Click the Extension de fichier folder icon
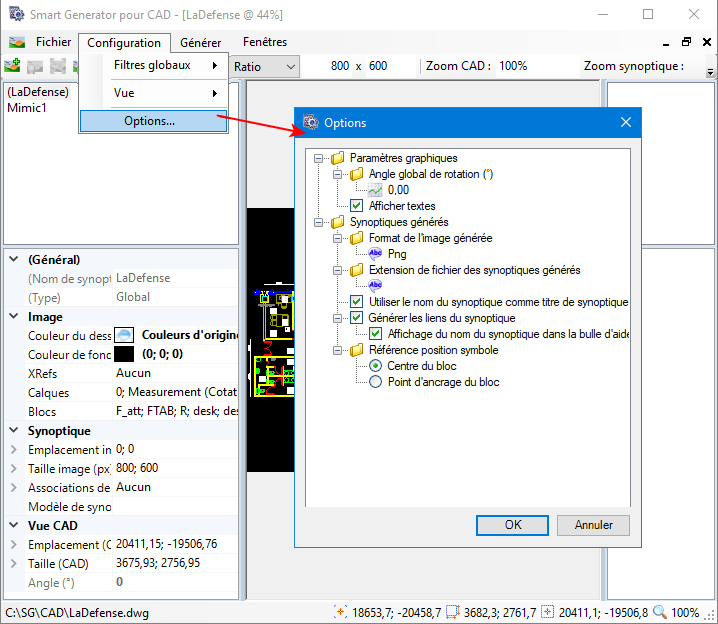Image resolution: width=718 pixels, height=624 pixels. 356,271
